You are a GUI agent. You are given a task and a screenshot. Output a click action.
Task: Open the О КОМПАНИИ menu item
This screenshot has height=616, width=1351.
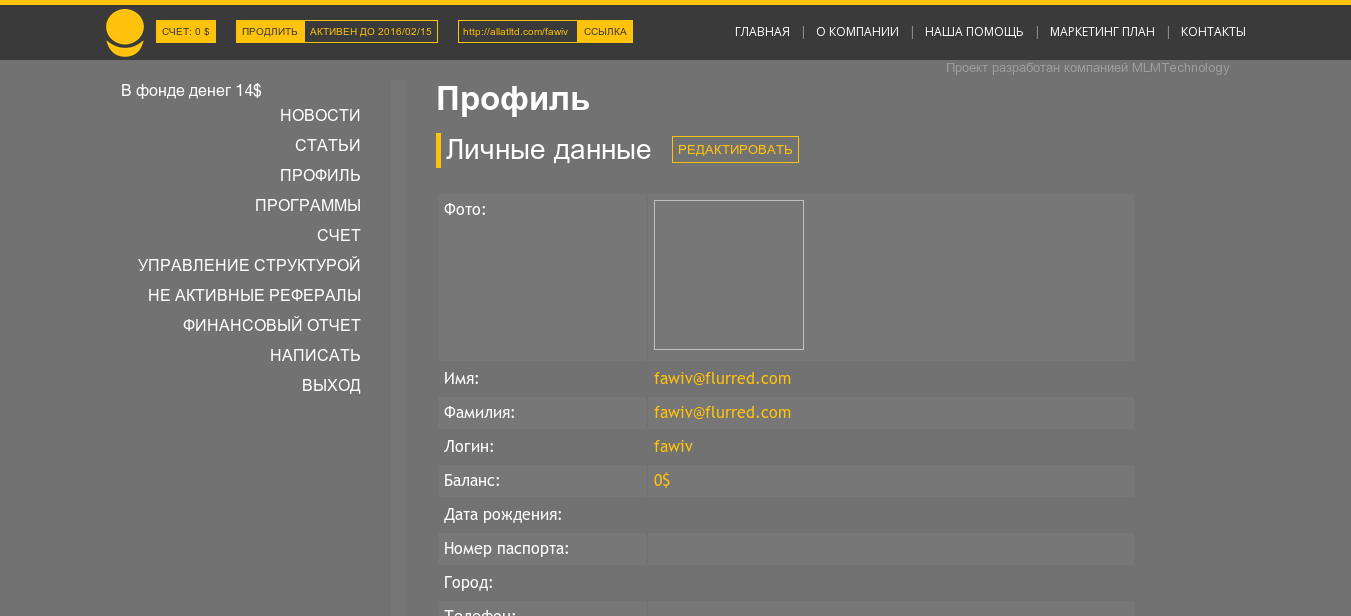coord(857,32)
